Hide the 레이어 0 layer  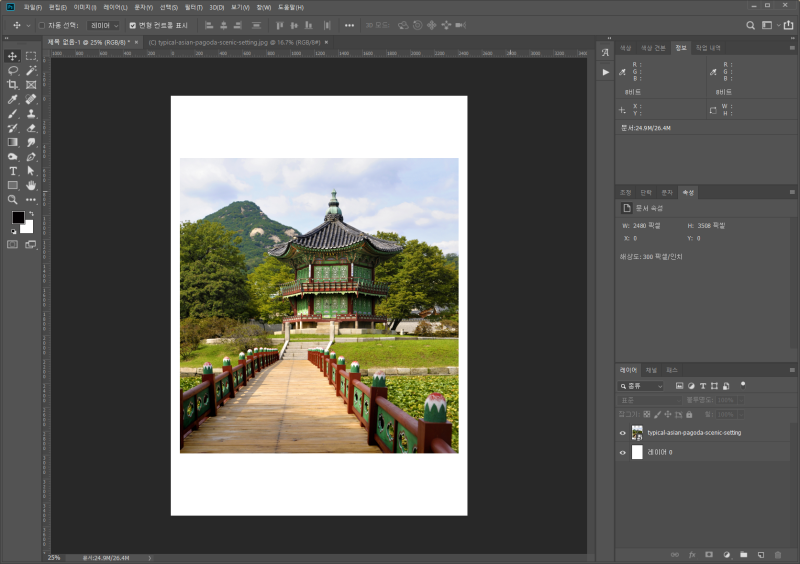[x=622, y=452]
